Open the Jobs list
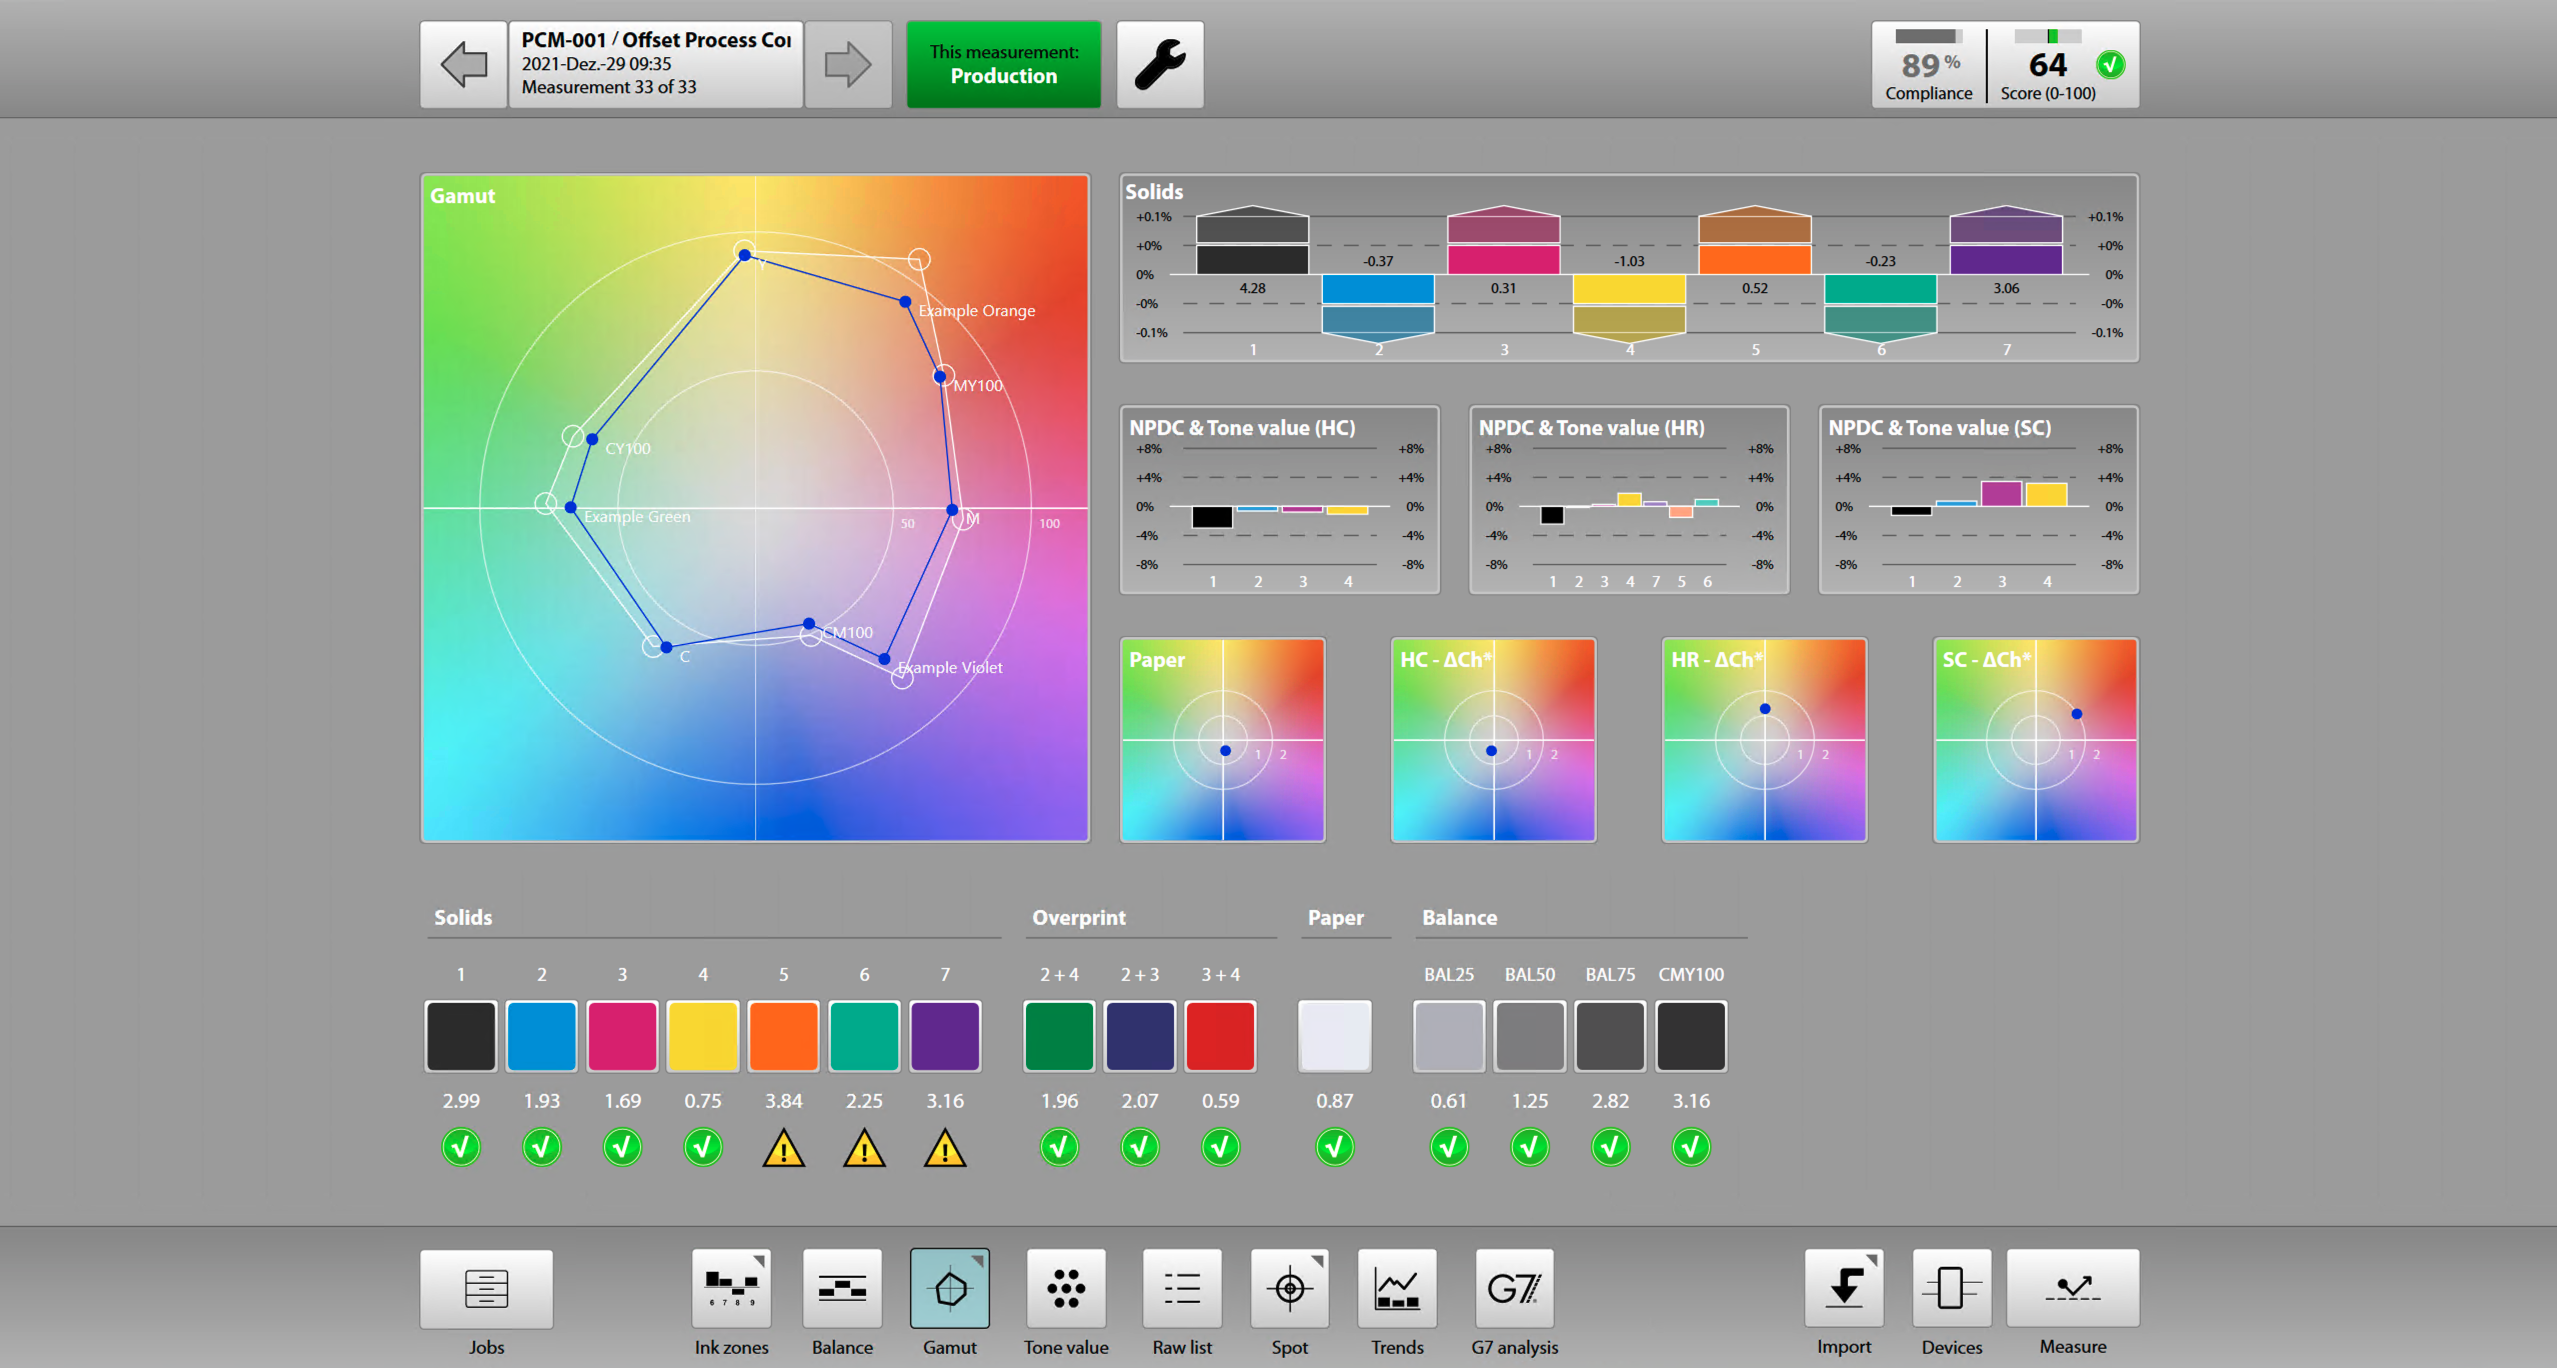This screenshot has height=1368, width=2557. [x=486, y=1289]
